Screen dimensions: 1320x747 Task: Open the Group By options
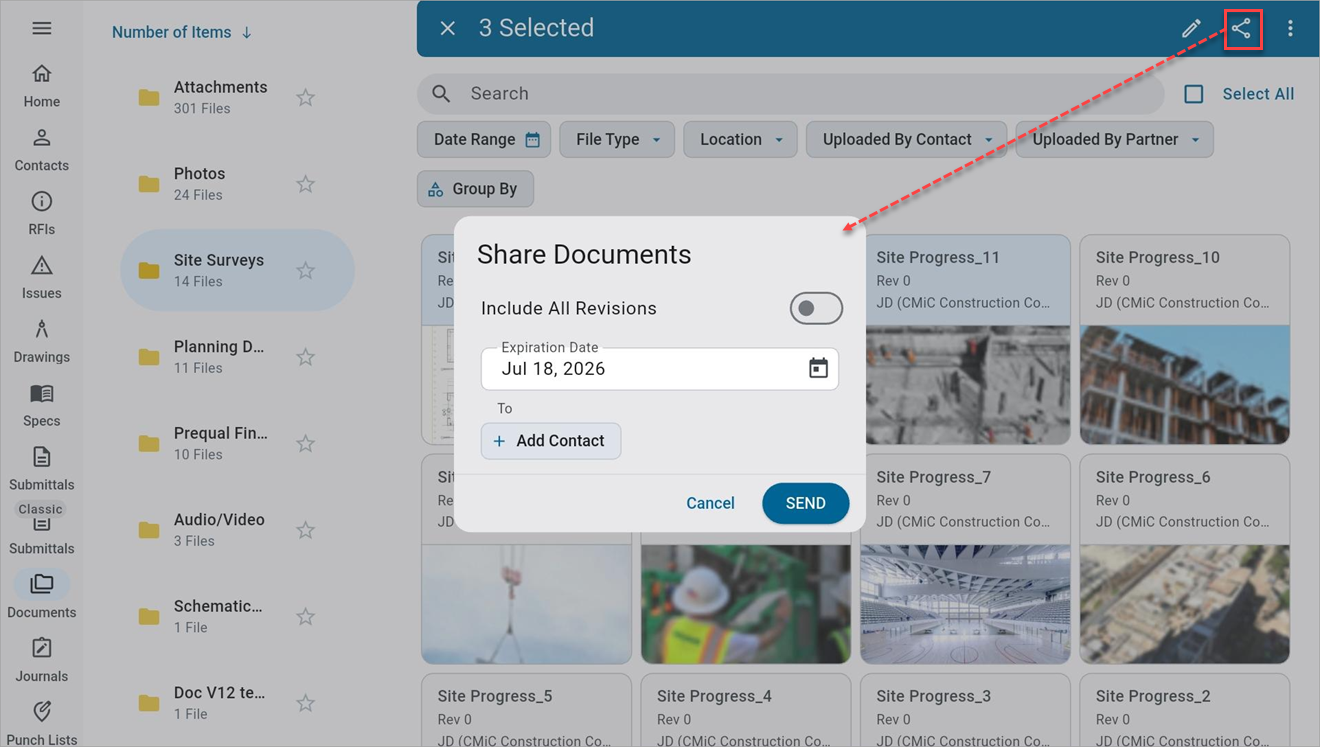(x=475, y=188)
